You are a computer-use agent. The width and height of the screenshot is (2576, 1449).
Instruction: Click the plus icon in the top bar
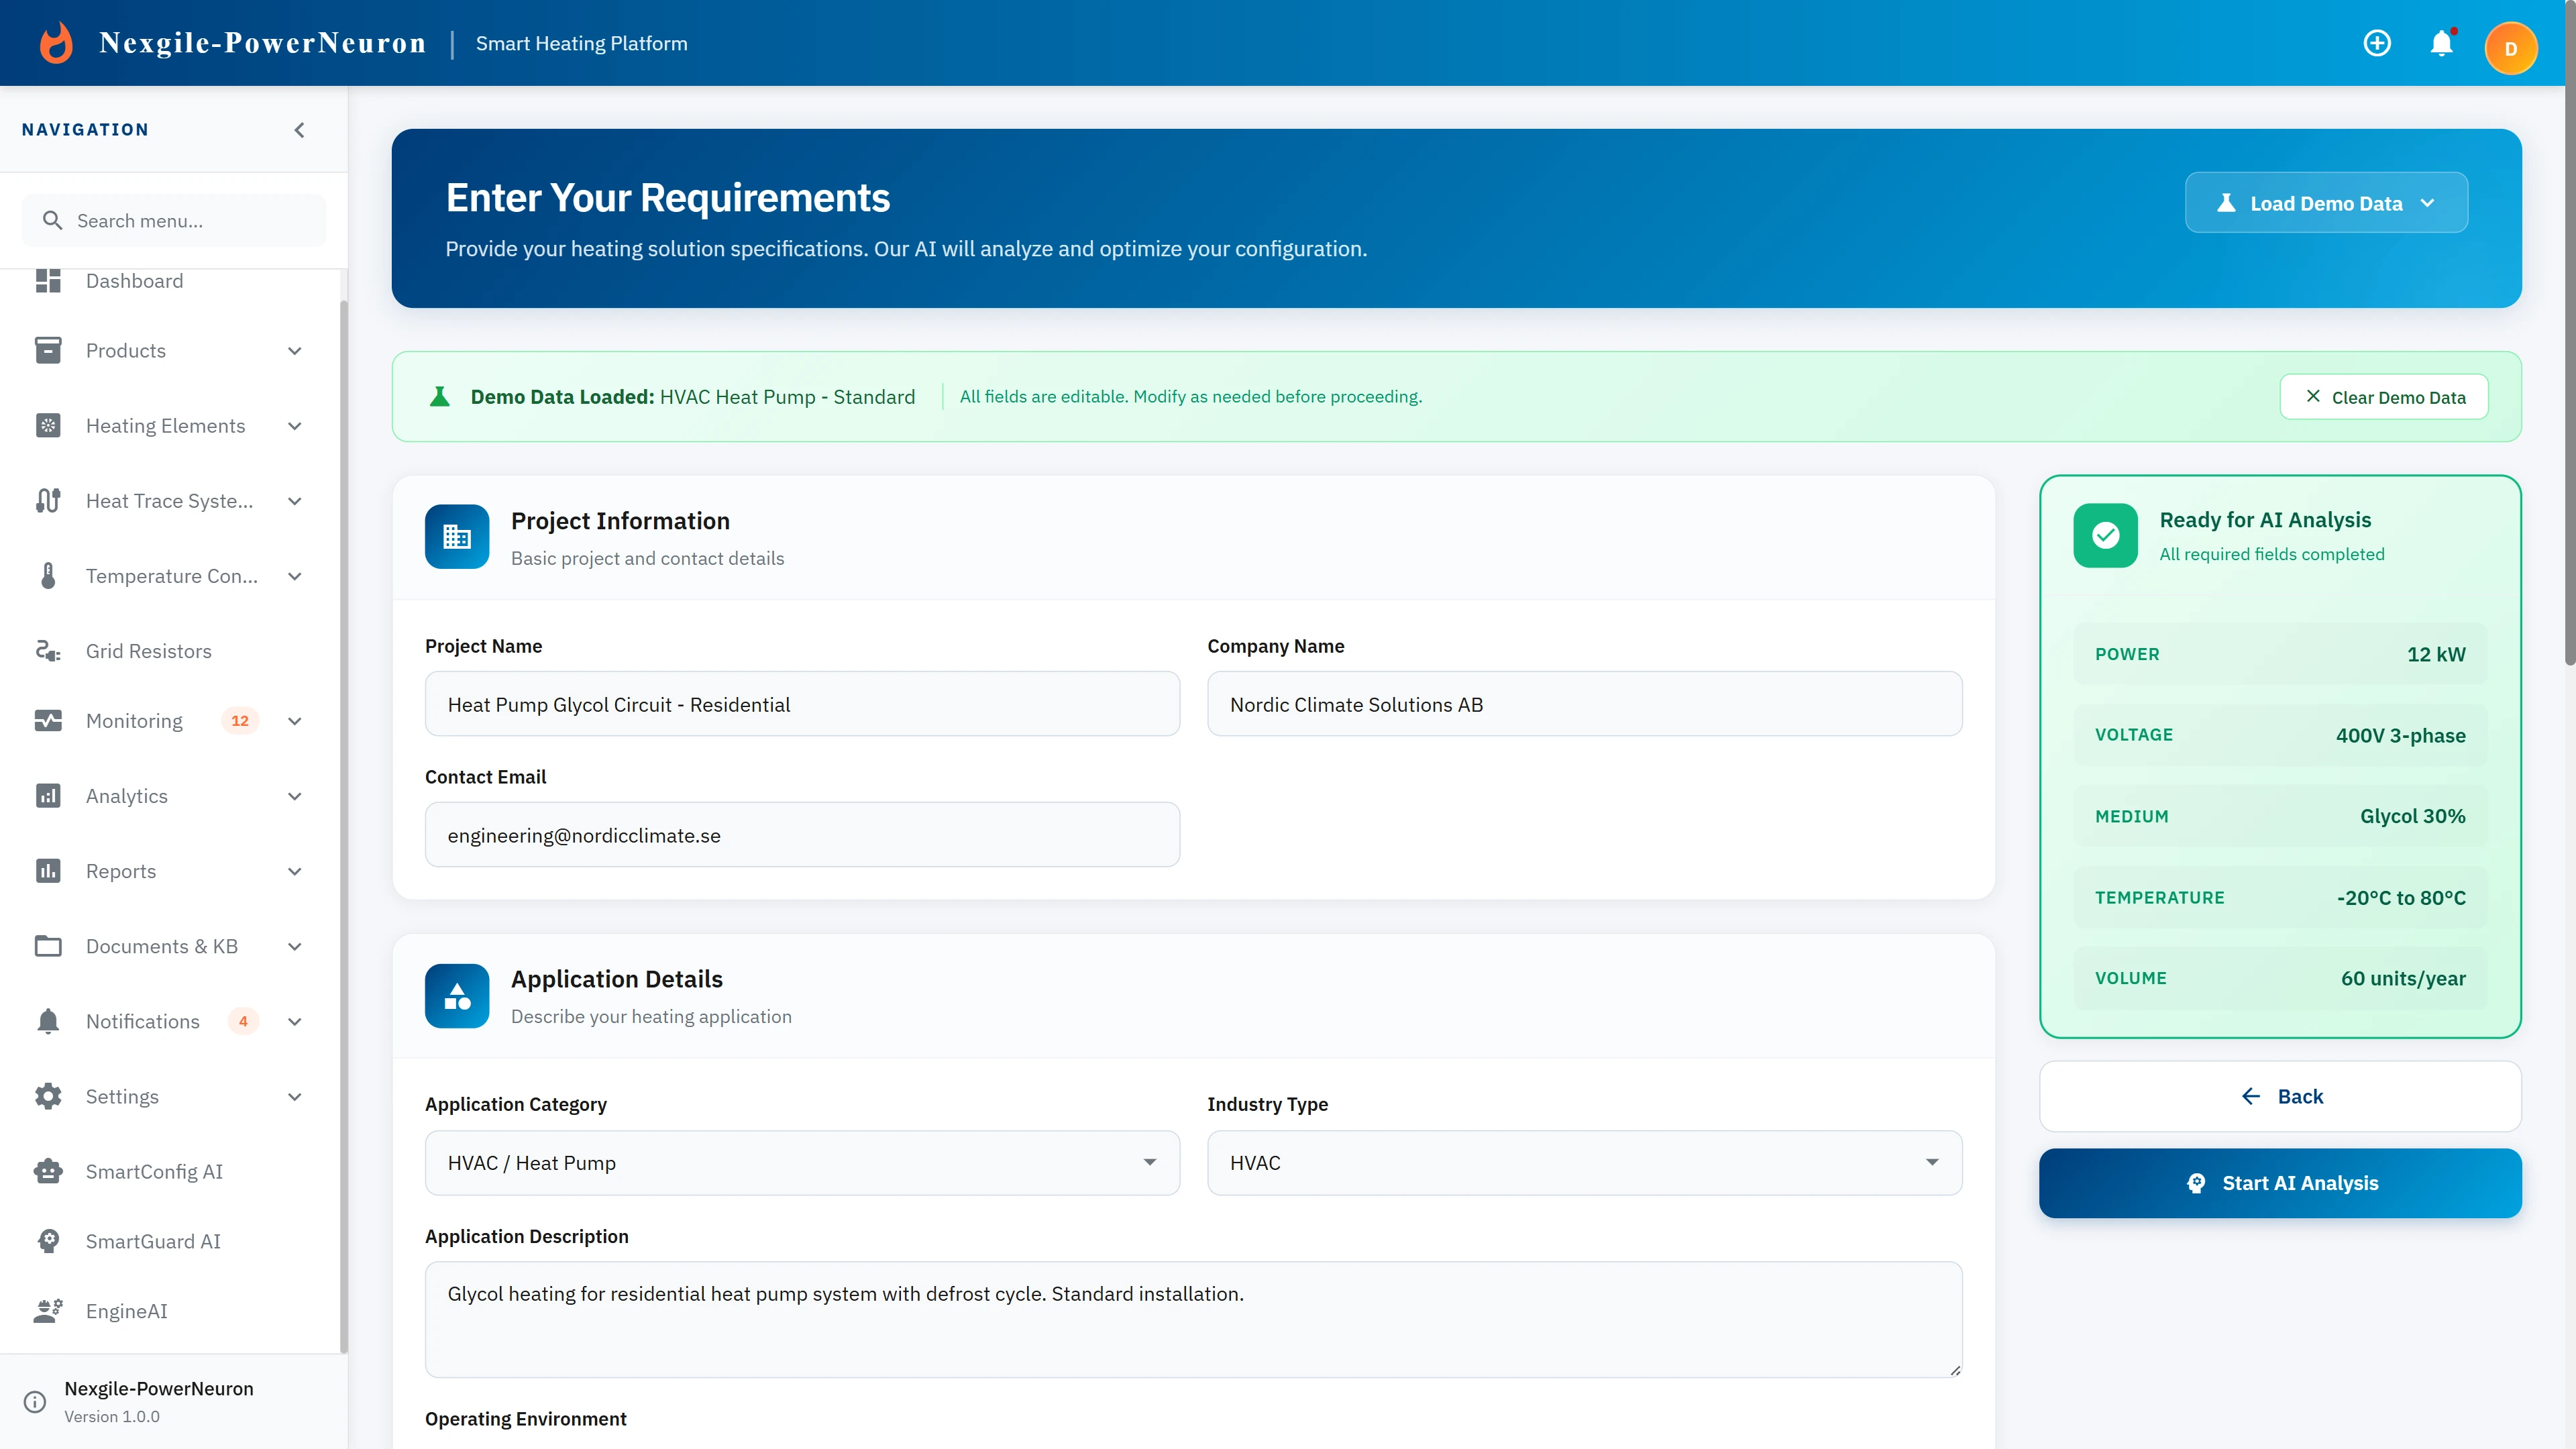click(x=2377, y=43)
